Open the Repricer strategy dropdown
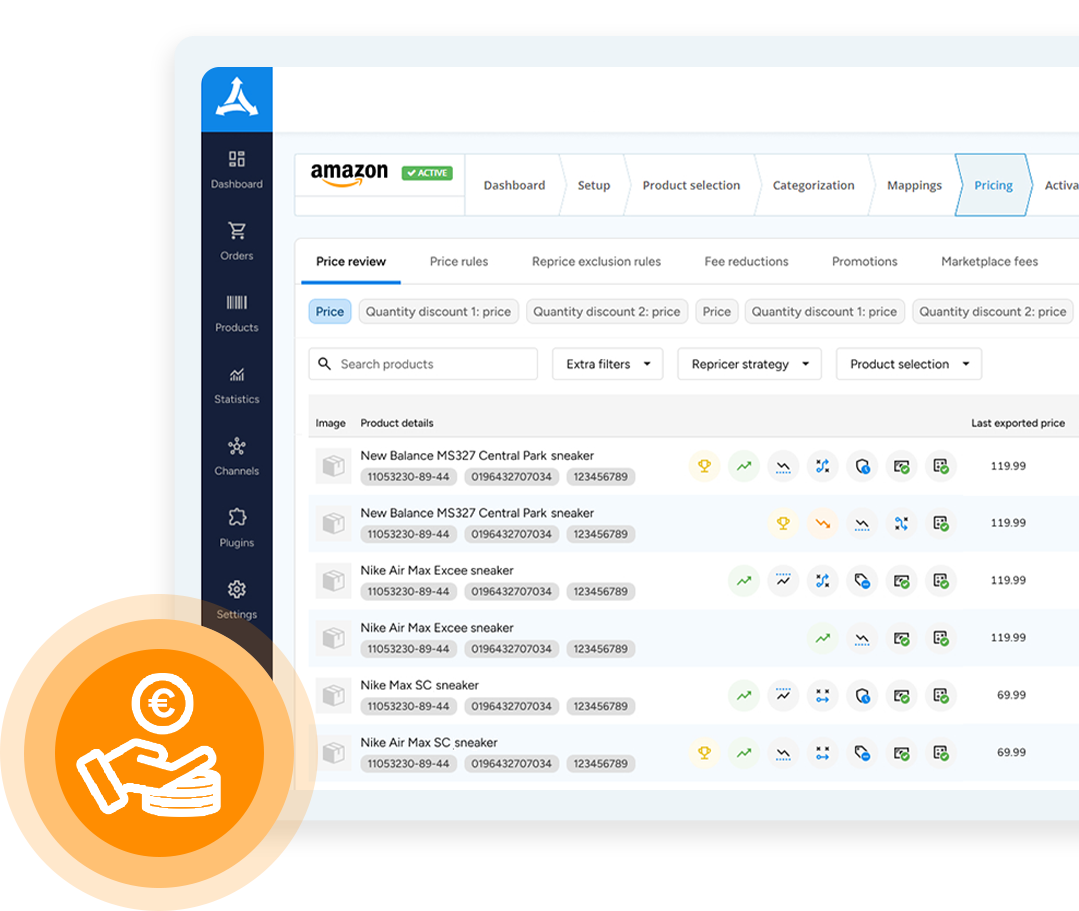 click(749, 364)
